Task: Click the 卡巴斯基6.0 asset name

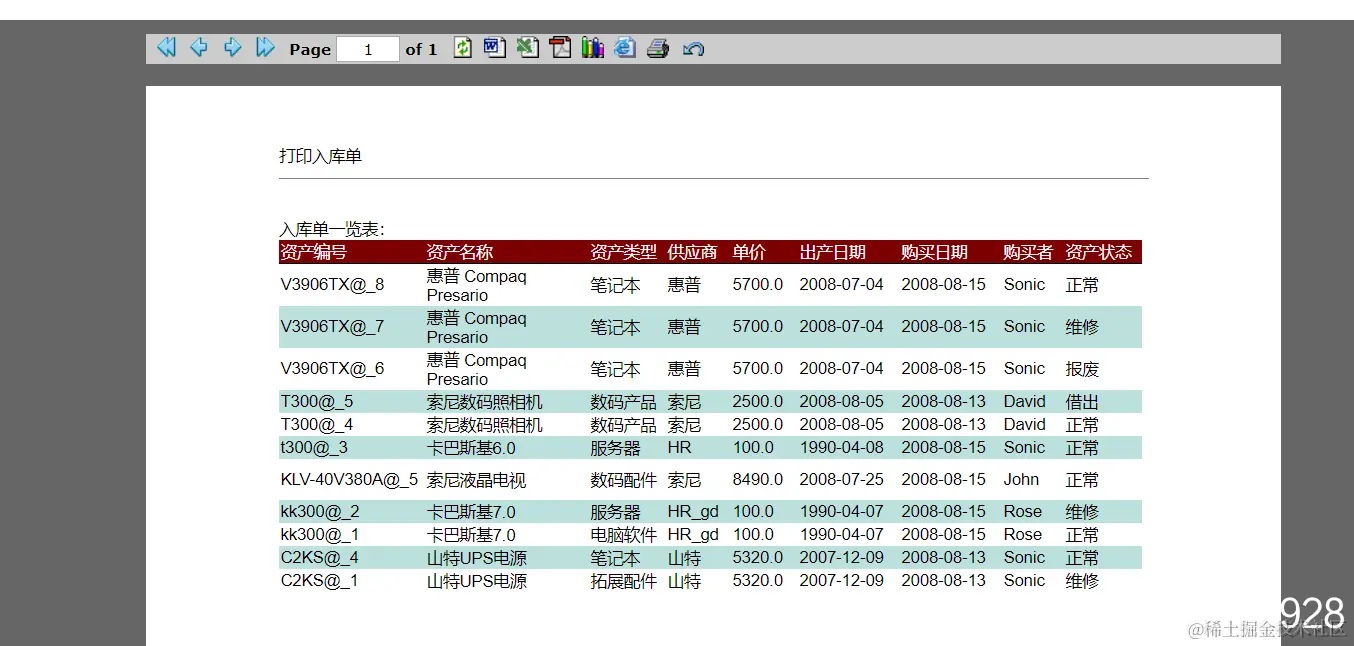Action: pyautogui.click(x=471, y=448)
